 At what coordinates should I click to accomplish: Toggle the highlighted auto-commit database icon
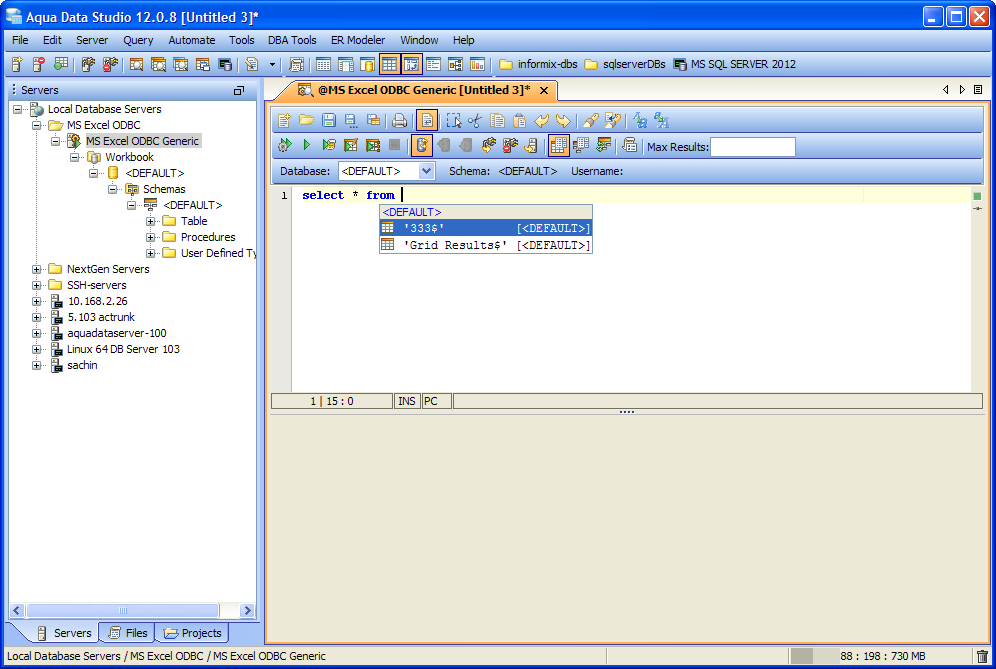421,145
